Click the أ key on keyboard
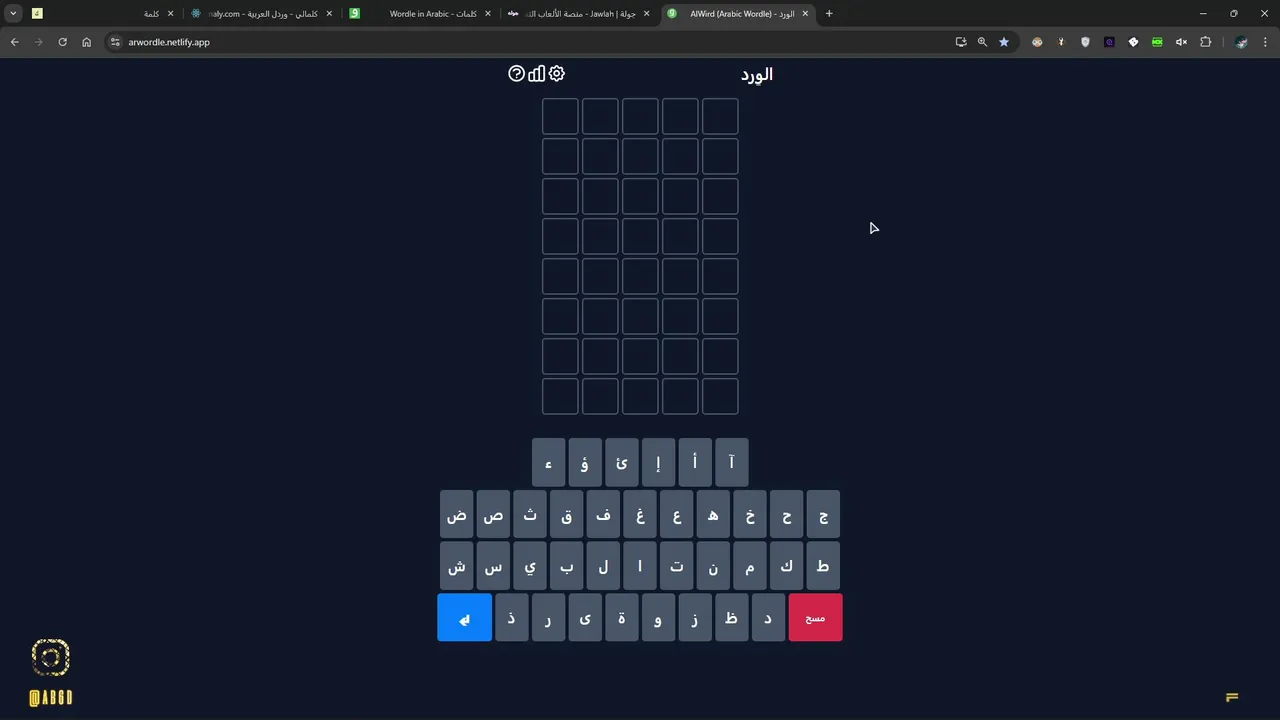Screen dimensions: 1280x720 click(695, 463)
